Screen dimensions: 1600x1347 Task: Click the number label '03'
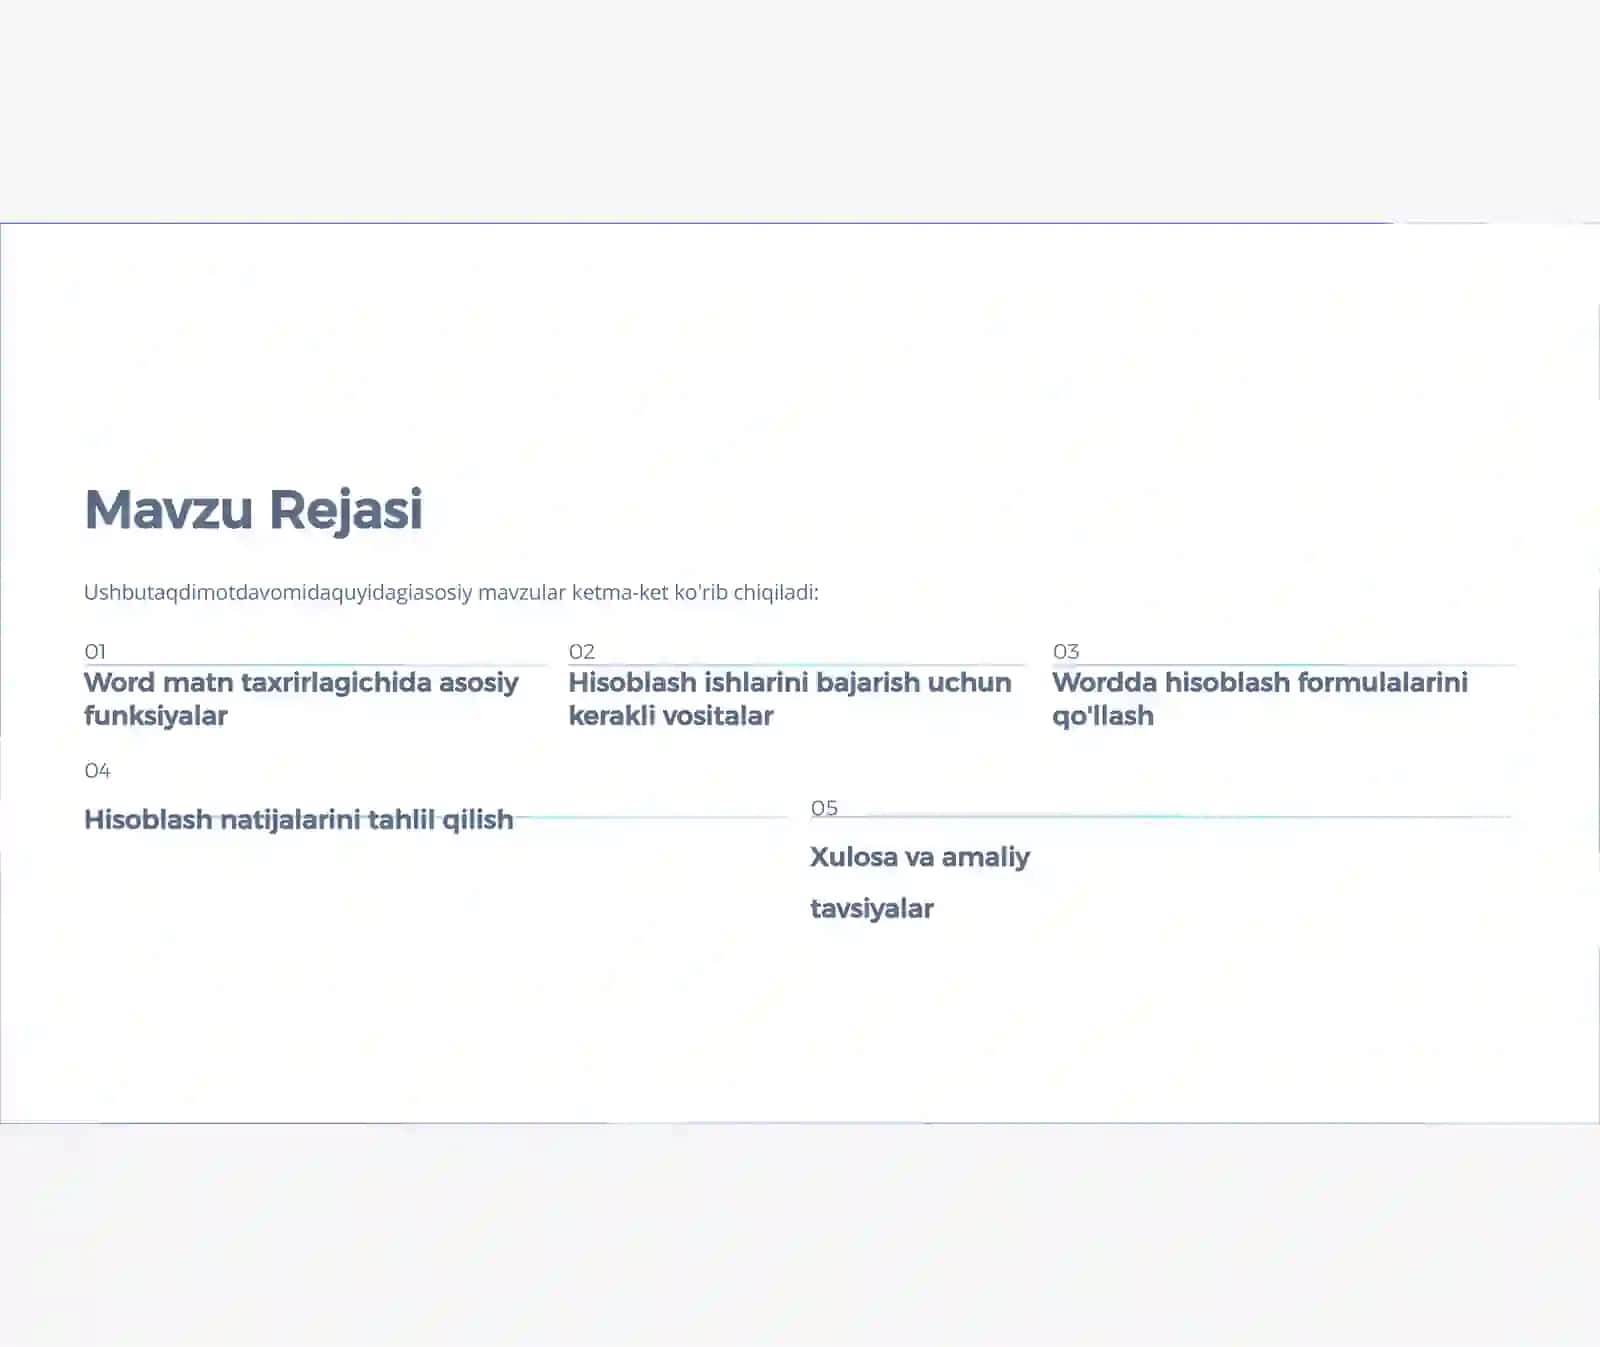coord(1066,651)
